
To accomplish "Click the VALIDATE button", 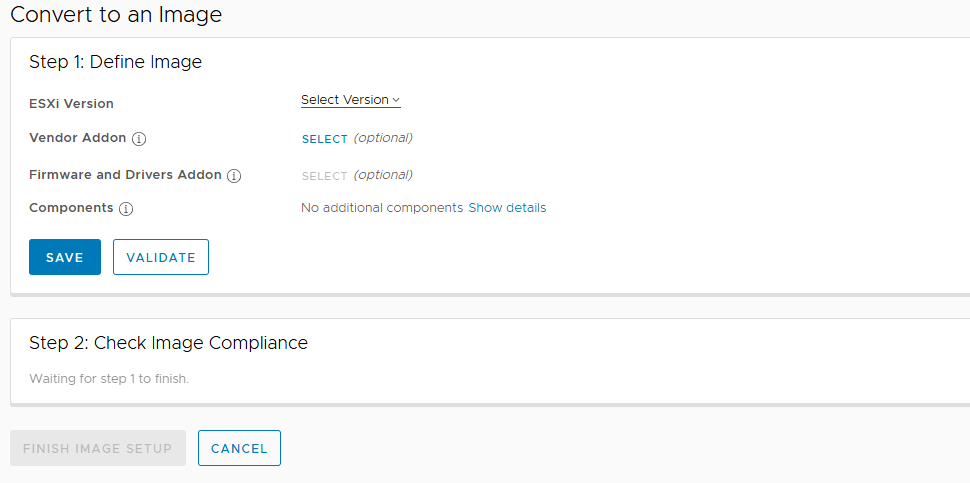I will coord(161,257).
